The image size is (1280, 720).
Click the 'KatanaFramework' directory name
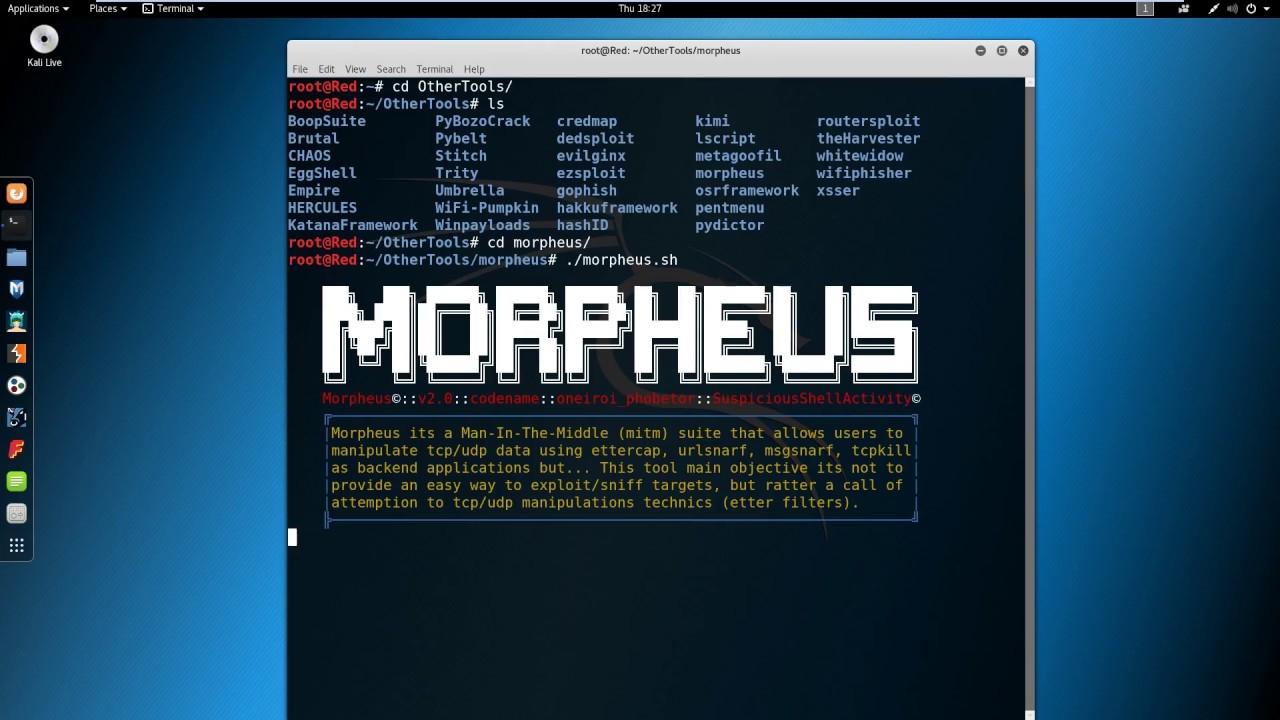(x=353, y=225)
